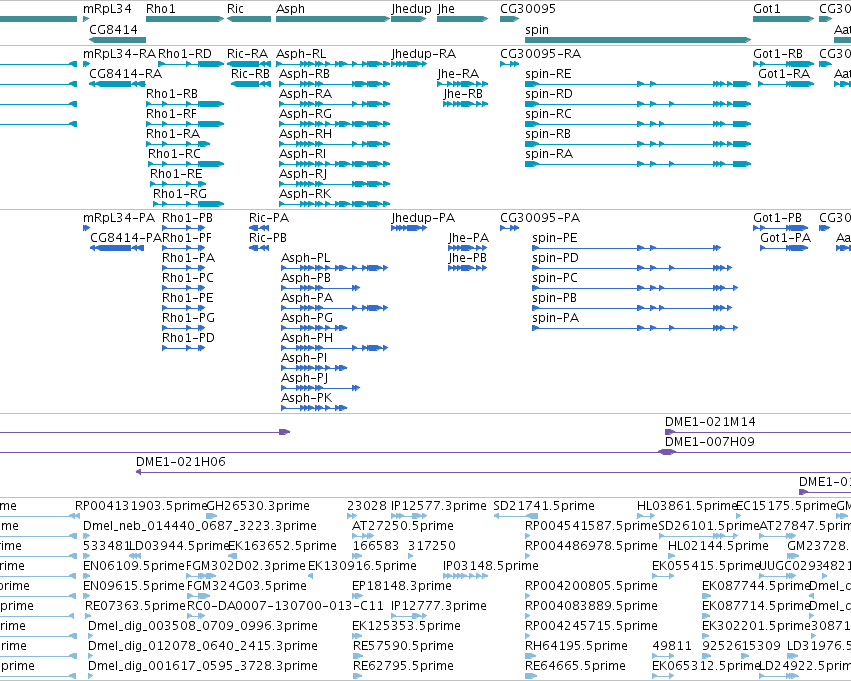Select protein Jhedup-PA

pyautogui.click(x=423, y=218)
